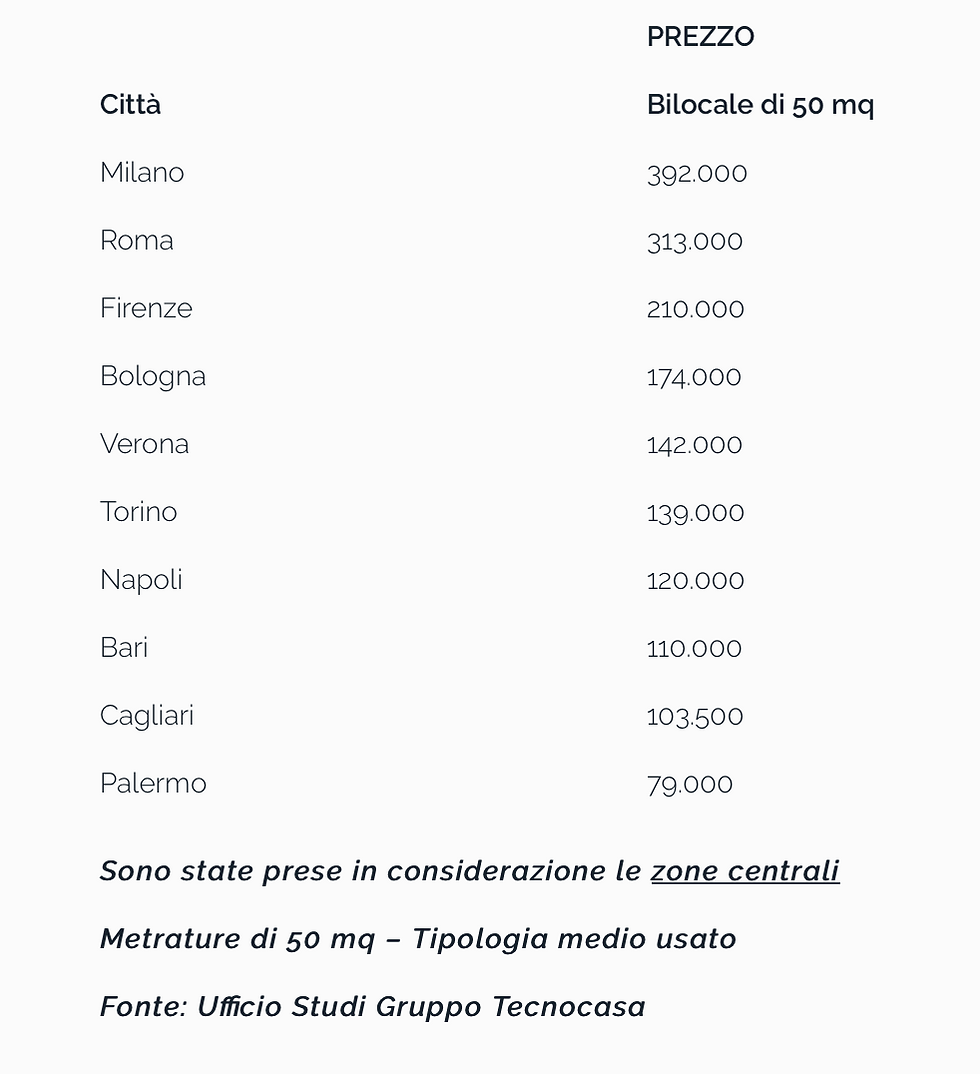Select the Roma row label
Image resolution: width=980 pixels, height=1074 pixels.
[x=137, y=241]
